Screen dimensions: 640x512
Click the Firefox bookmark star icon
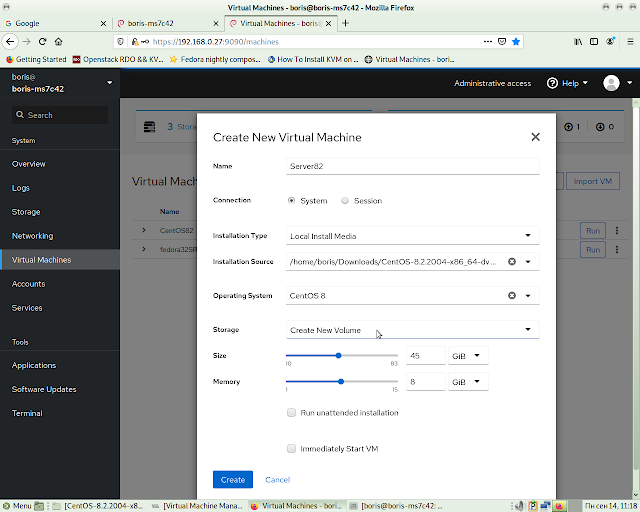tap(516, 42)
